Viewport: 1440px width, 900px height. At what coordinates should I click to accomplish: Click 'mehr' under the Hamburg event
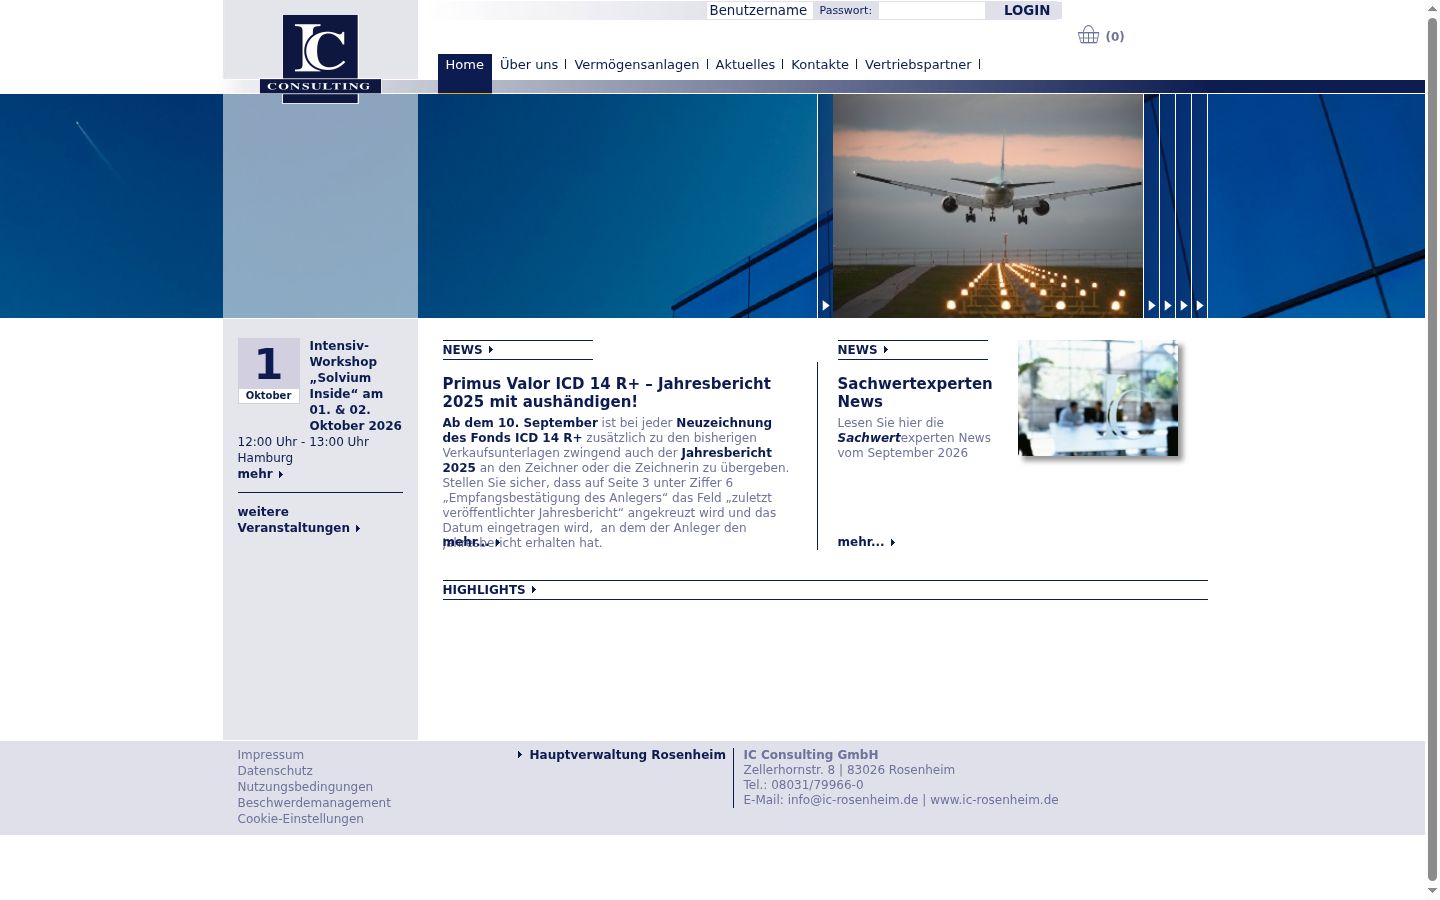(260, 474)
